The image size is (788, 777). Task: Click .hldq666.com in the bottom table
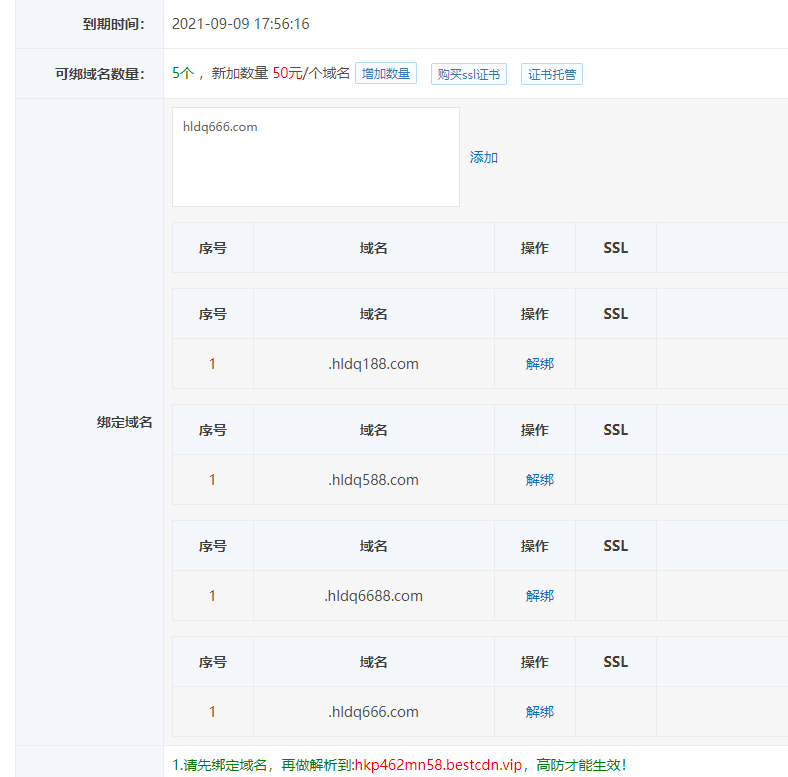[x=373, y=712]
